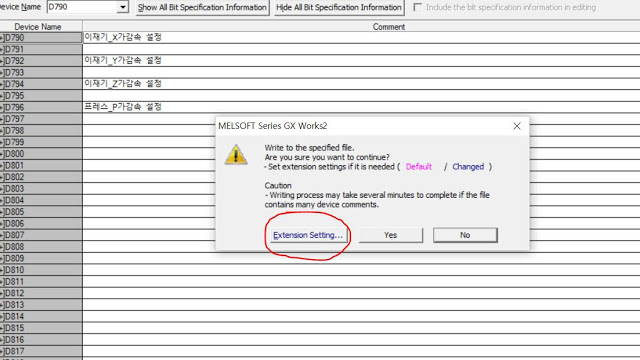640x360 pixels.
Task: Select device row D807
Action: 41,236
